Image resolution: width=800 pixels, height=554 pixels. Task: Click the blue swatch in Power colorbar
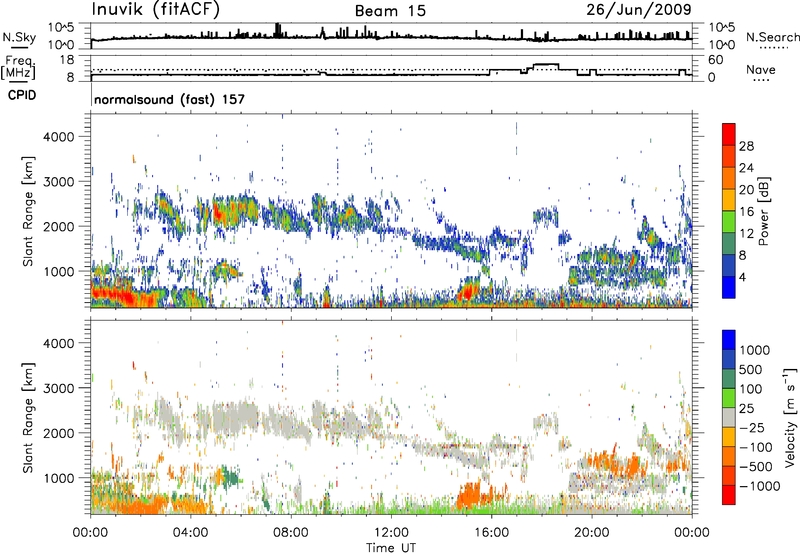tap(729, 287)
